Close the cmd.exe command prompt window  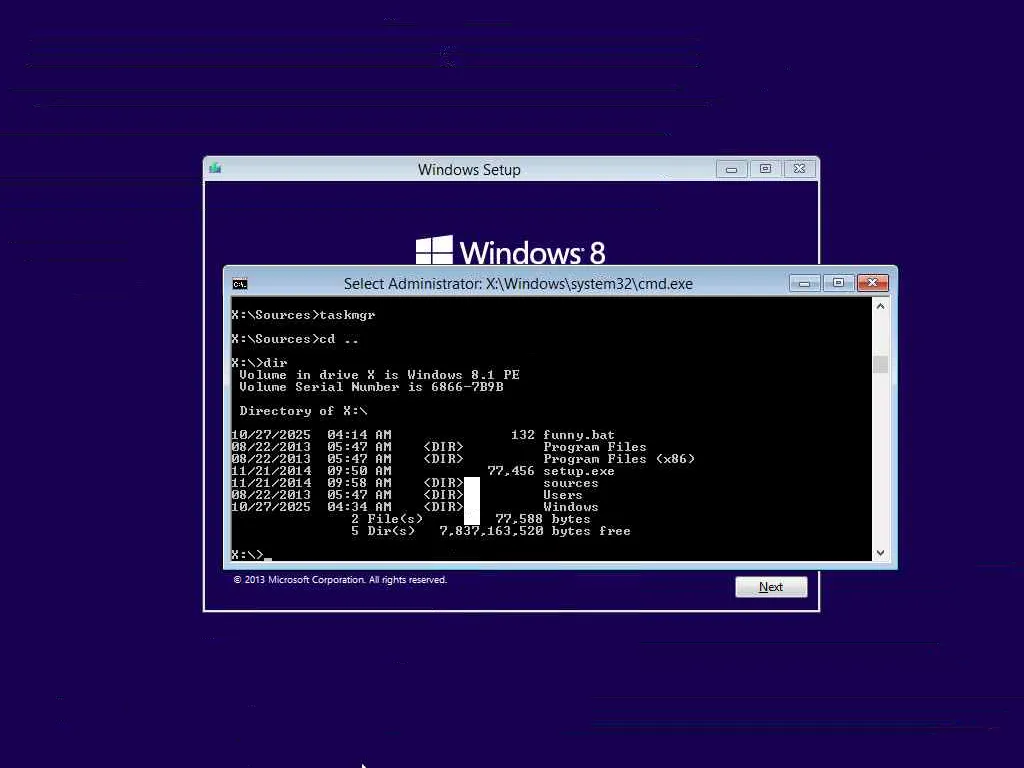(x=872, y=283)
